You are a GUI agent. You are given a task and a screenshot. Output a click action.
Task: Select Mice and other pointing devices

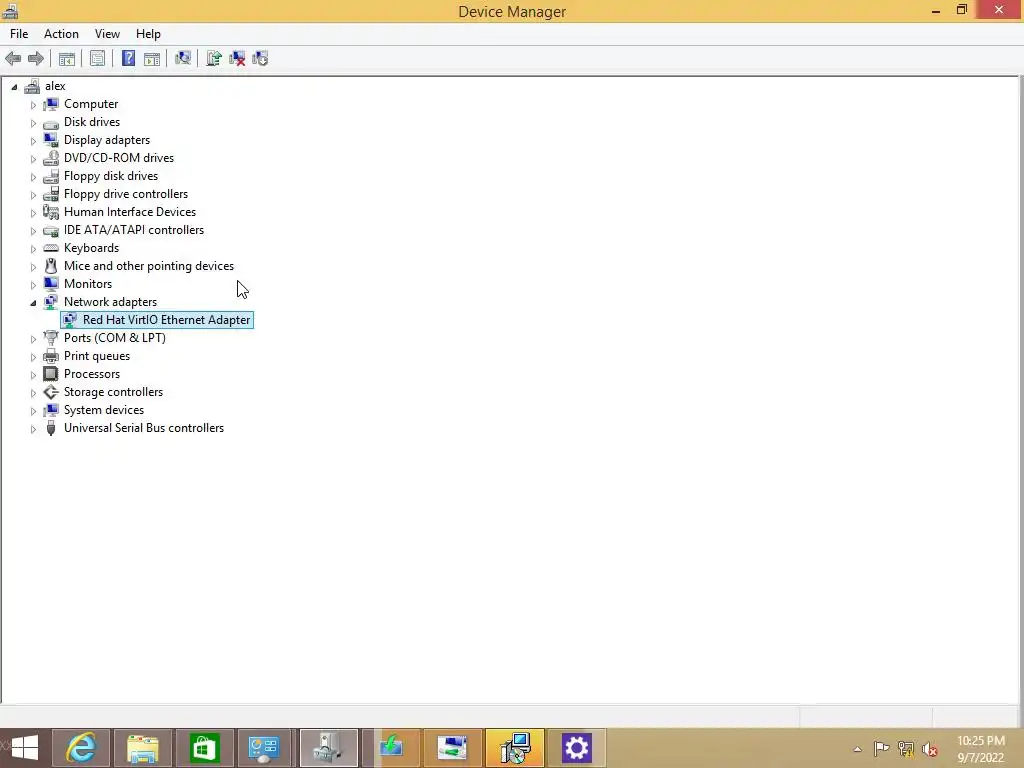click(148, 266)
